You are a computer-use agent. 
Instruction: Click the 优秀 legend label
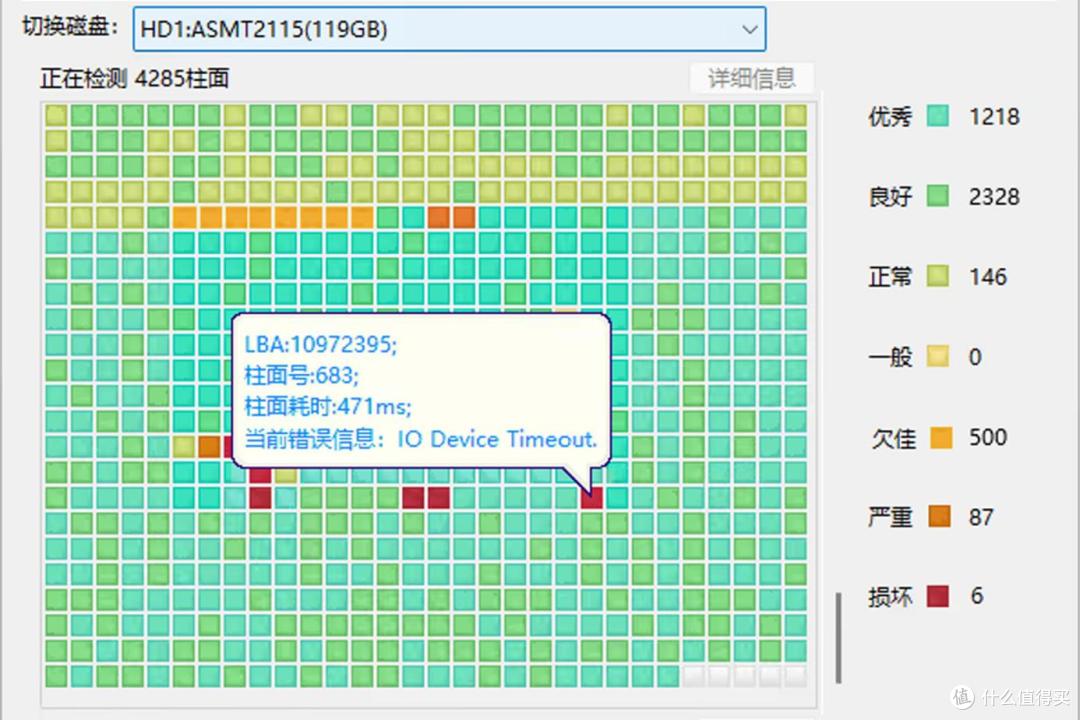point(890,116)
